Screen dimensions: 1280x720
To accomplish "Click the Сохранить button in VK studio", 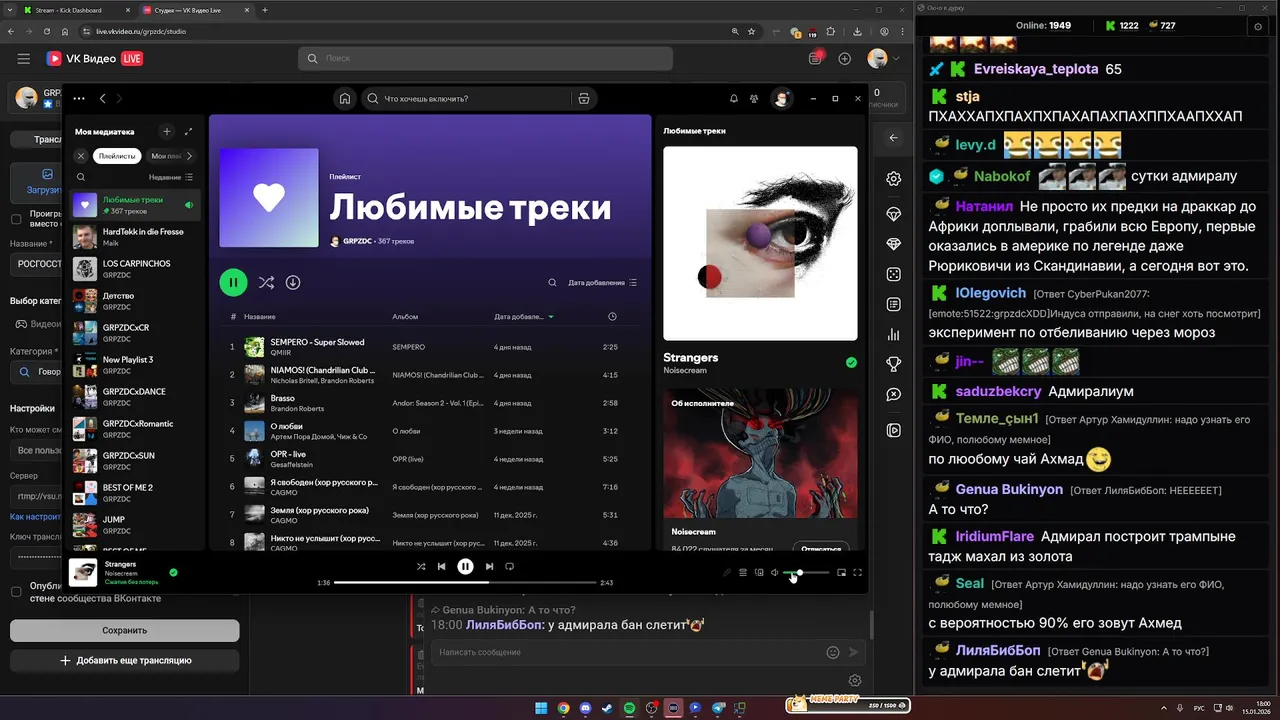I will tap(125, 631).
